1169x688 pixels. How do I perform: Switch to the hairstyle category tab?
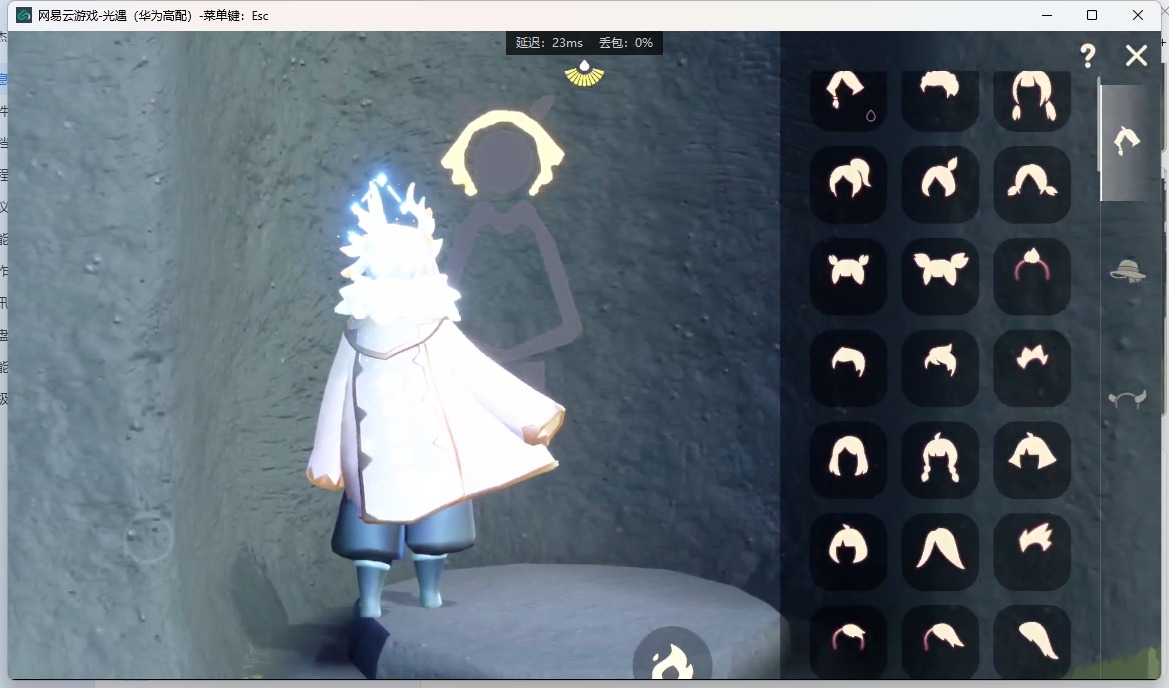click(x=1127, y=140)
